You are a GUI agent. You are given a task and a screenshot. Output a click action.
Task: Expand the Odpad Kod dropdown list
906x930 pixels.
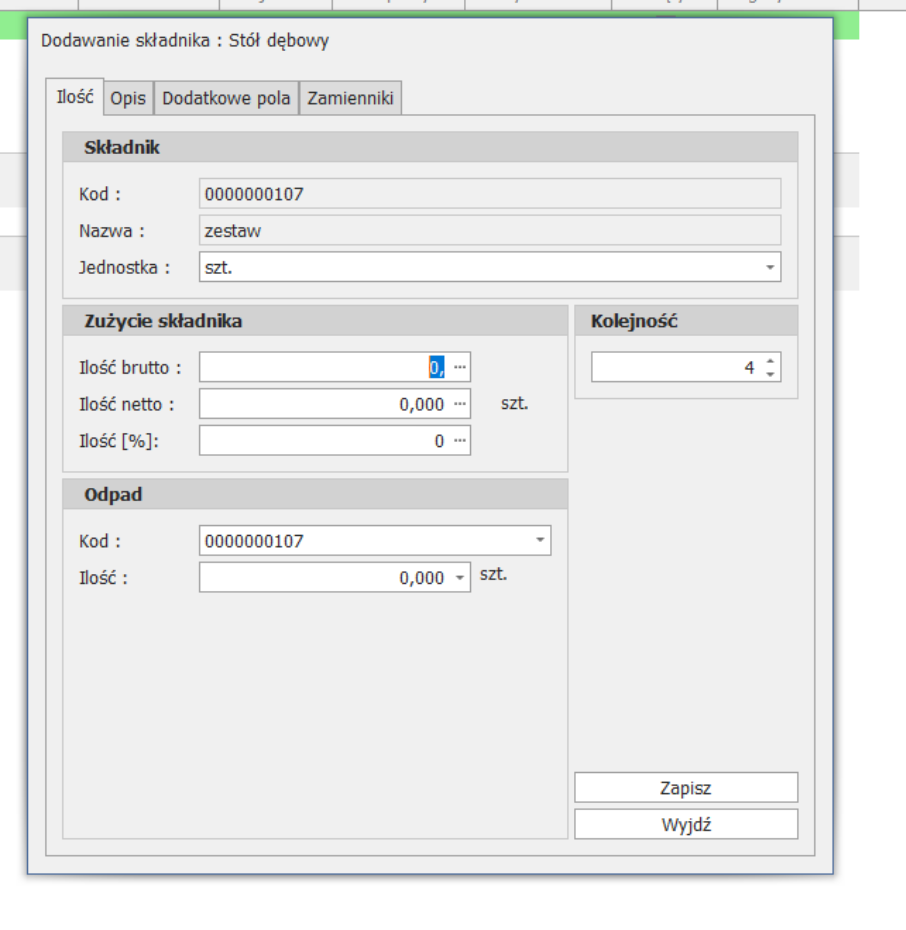pyautogui.click(x=539, y=541)
